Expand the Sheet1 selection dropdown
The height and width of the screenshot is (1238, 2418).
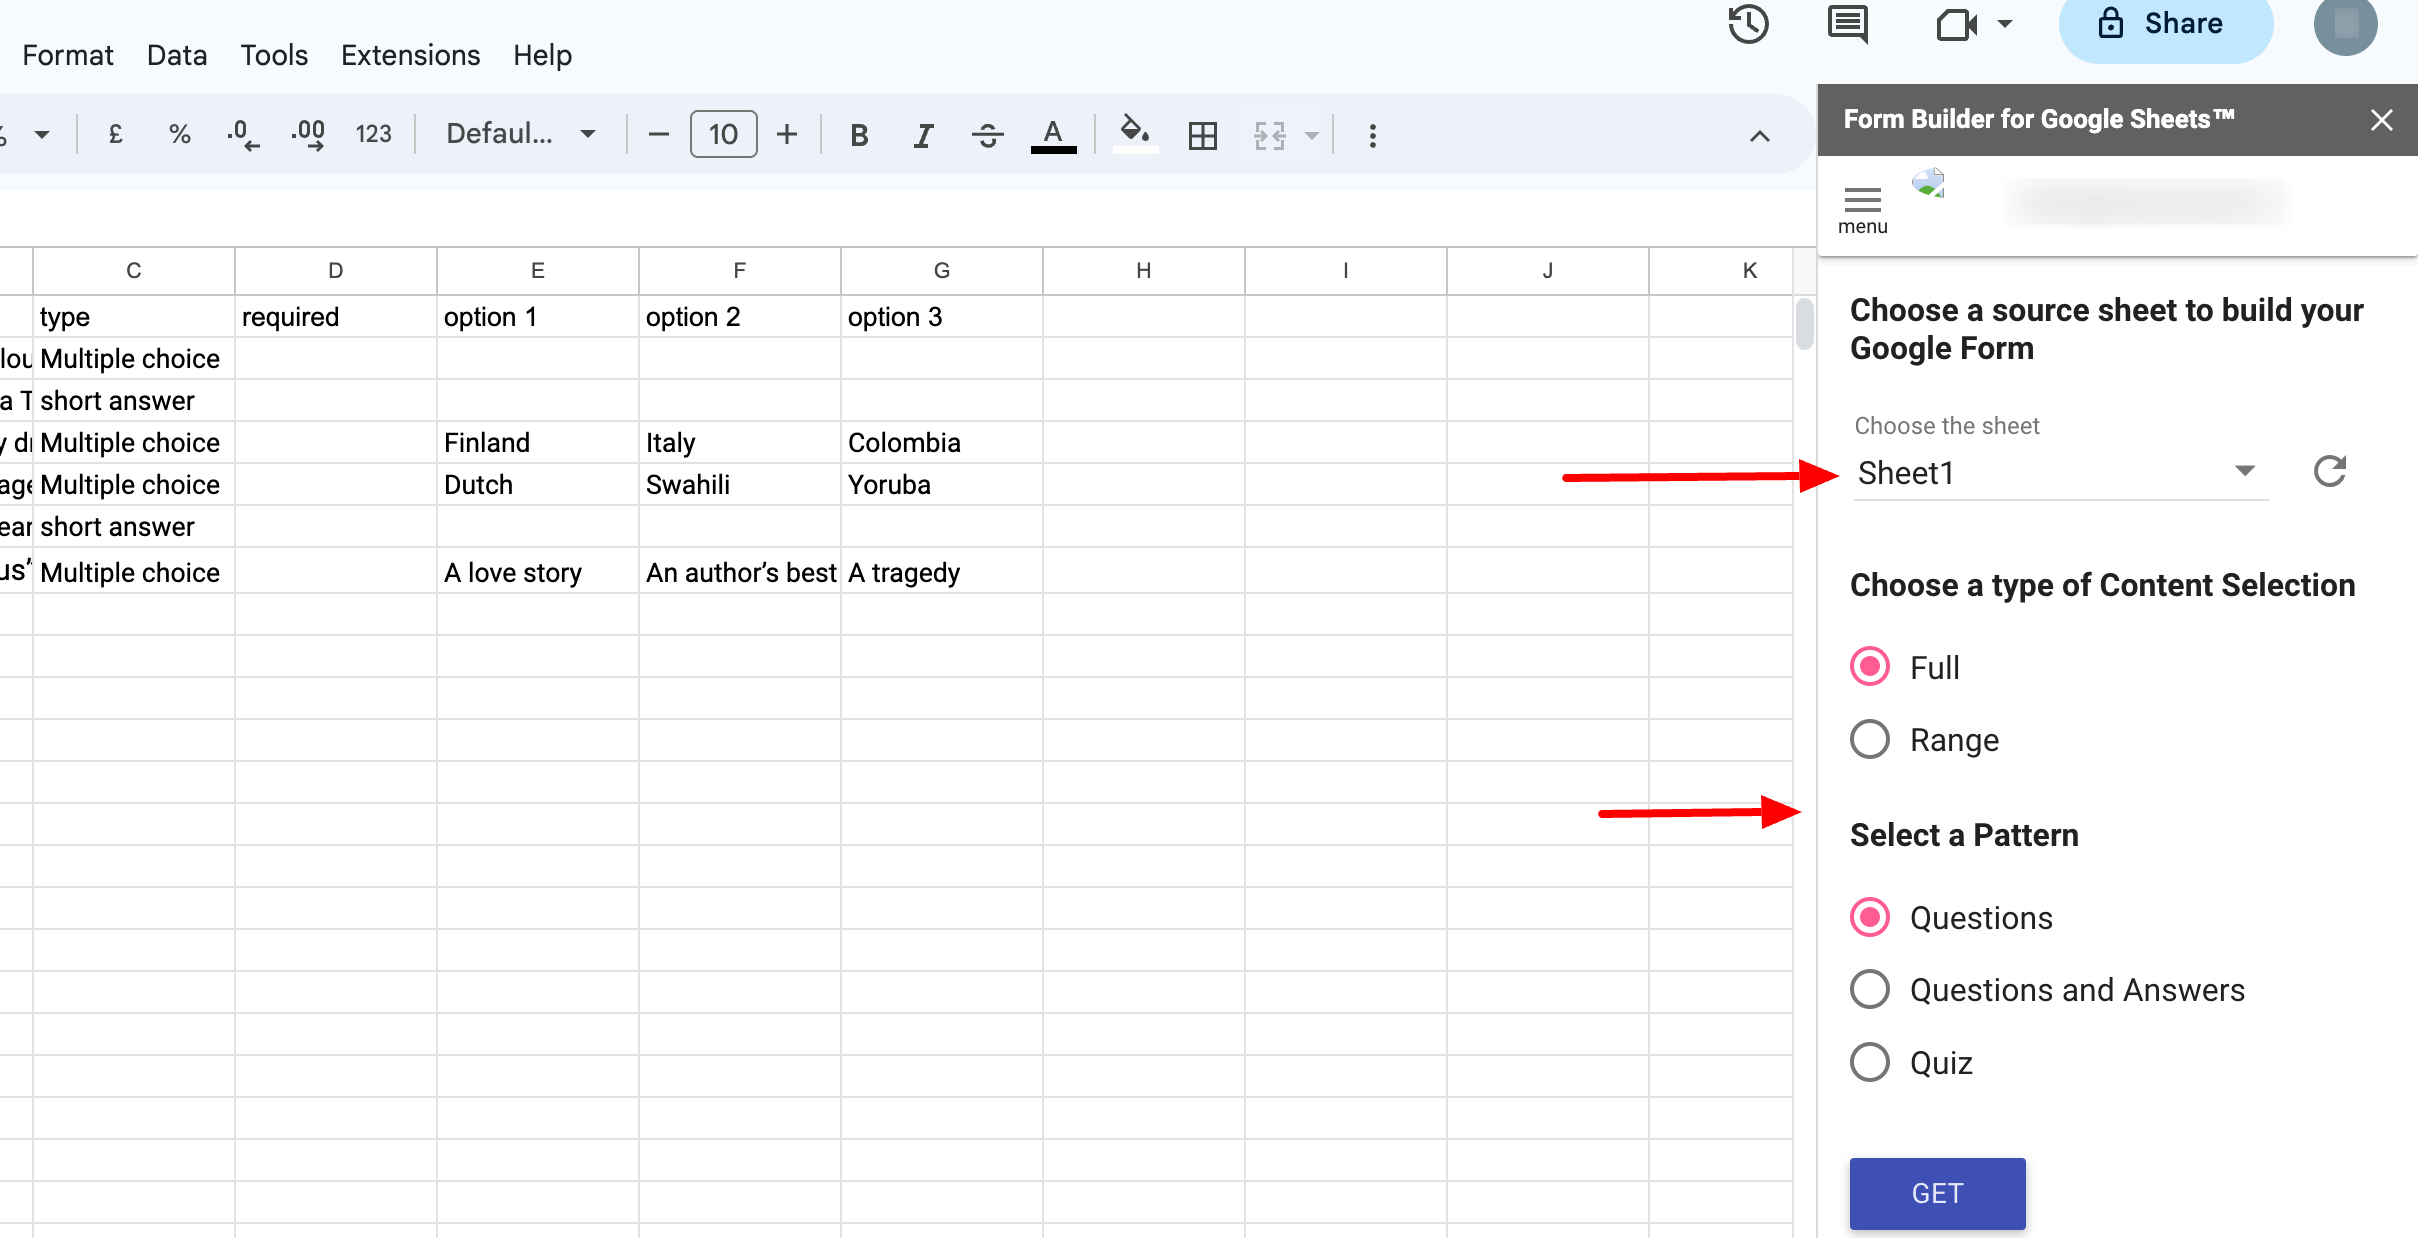tap(2244, 471)
